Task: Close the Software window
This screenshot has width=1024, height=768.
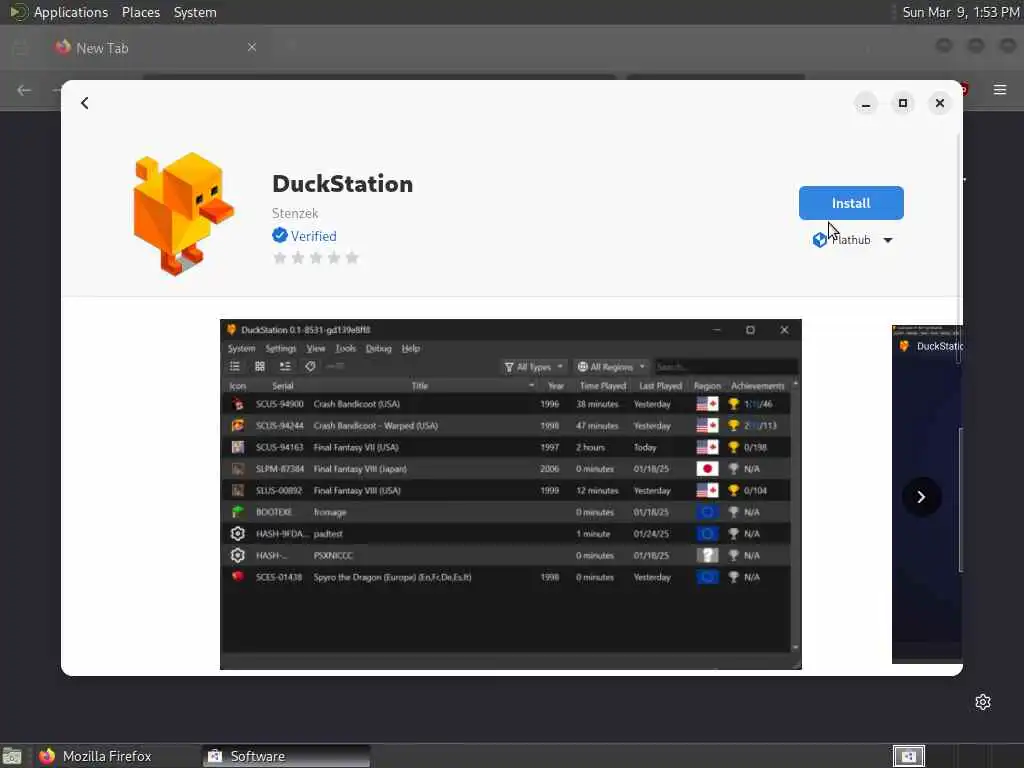Action: [940, 103]
